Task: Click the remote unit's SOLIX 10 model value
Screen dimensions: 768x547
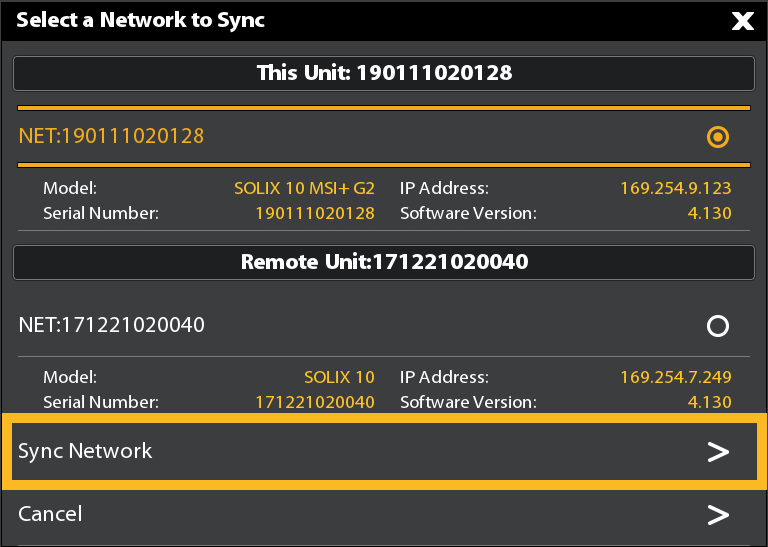Action: pos(339,377)
